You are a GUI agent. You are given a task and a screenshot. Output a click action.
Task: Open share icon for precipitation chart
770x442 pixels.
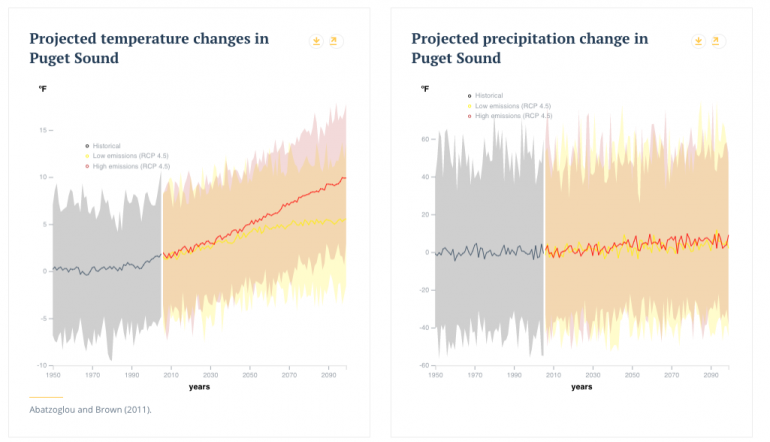click(716, 41)
